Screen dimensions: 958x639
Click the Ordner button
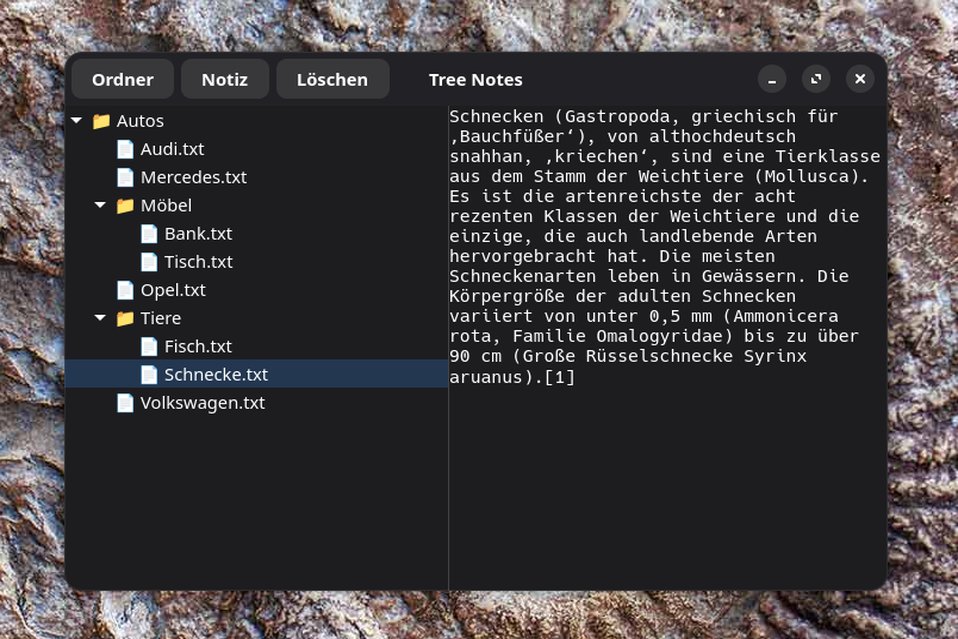[x=123, y=79]
